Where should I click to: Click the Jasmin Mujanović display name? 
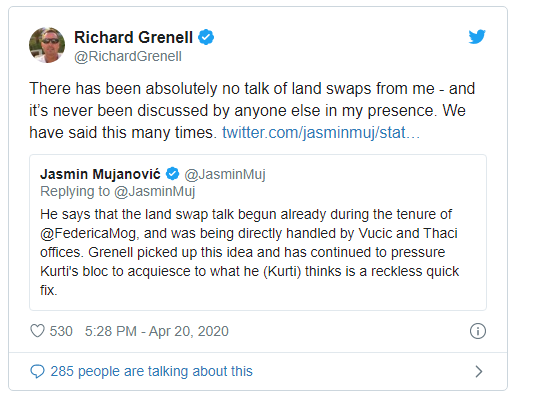click(100, 174)
